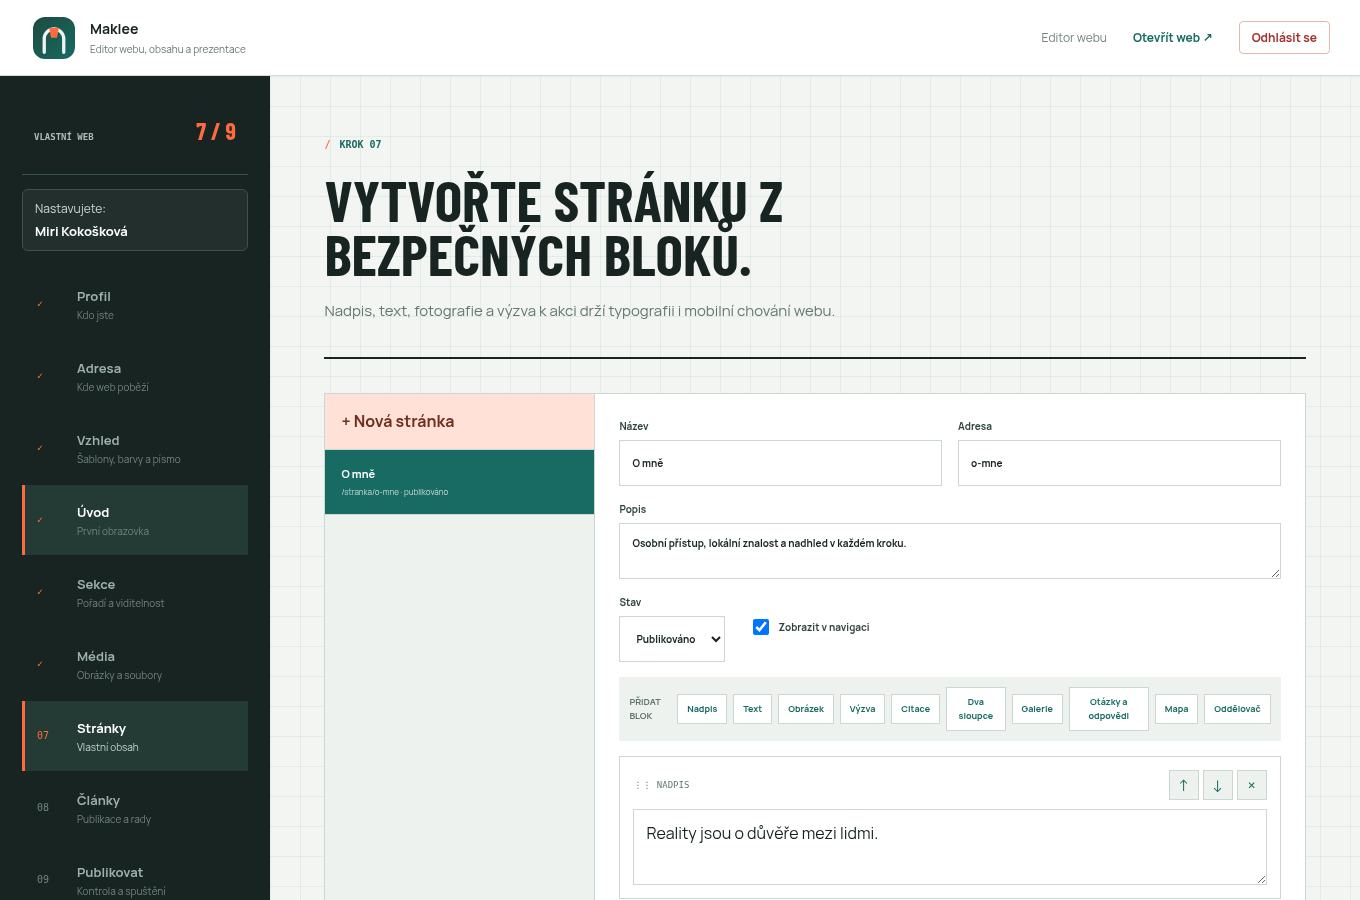Viewport: 1360px width, 900px height.
Task: Open the Vzhled step
Action: click(x=135, y=448)
